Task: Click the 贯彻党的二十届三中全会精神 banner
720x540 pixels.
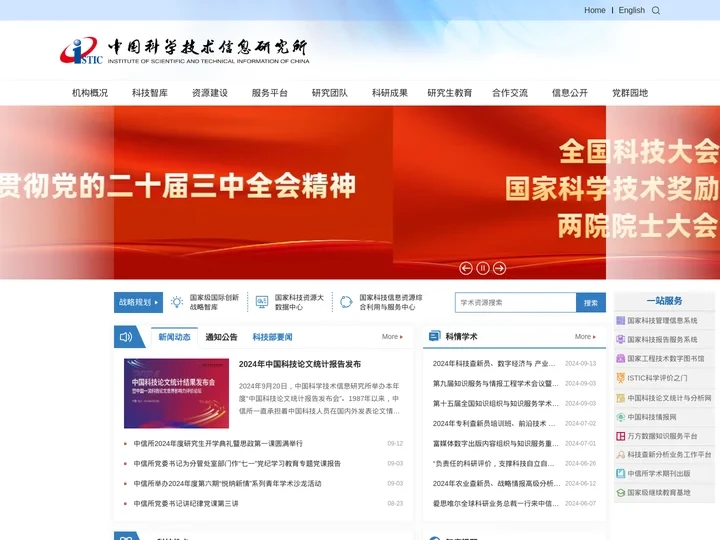Action: click(196, 192)
